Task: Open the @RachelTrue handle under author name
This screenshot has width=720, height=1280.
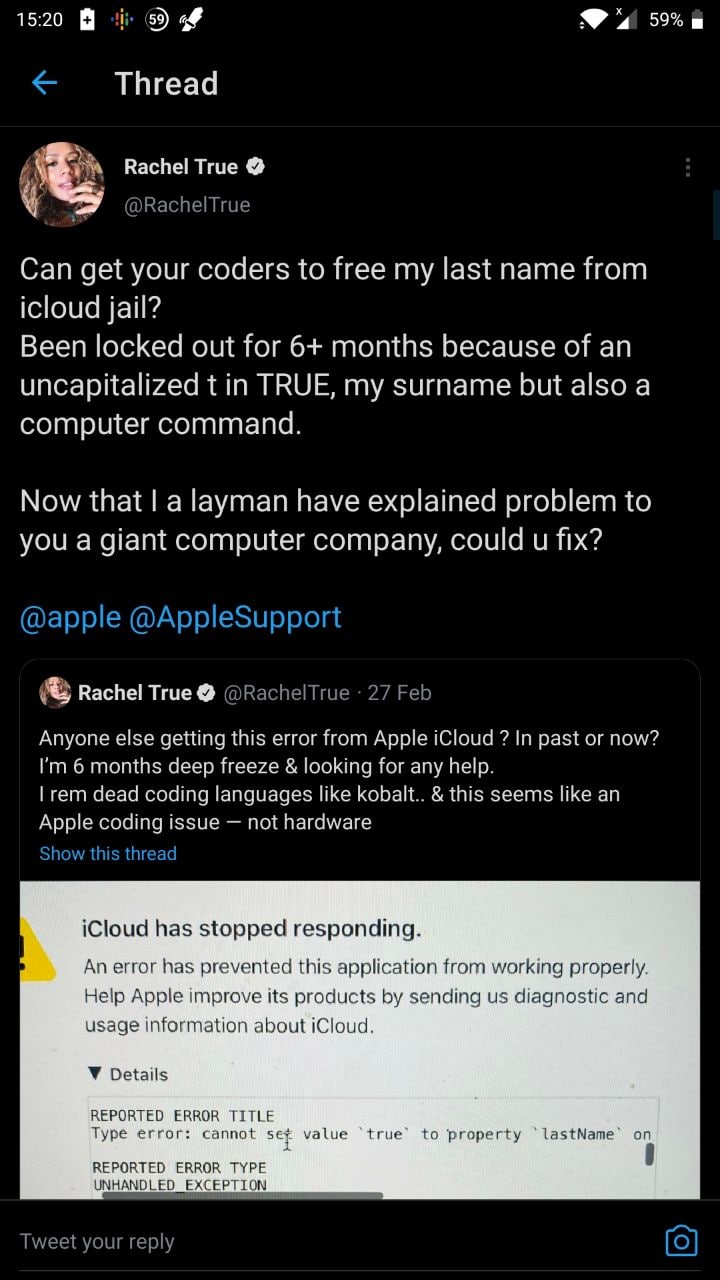Action: [187, 205]
